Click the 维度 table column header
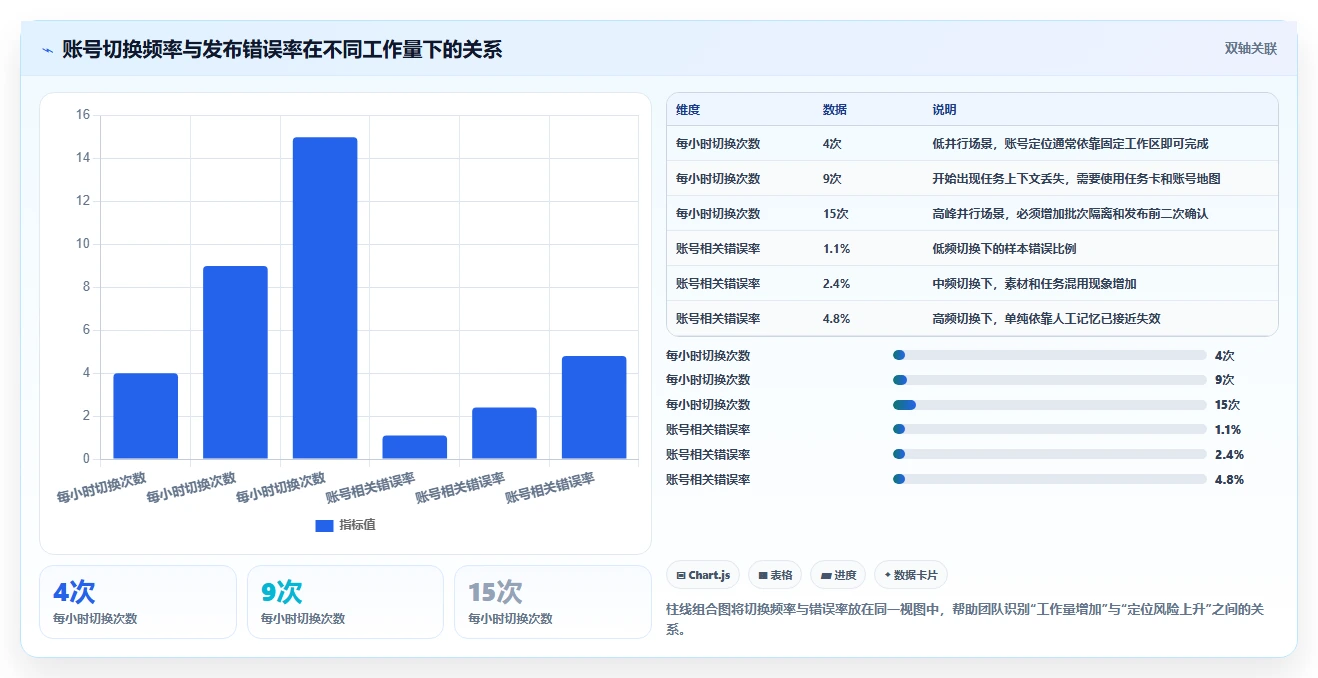The image size is (1318, 678). pos(688,110)
